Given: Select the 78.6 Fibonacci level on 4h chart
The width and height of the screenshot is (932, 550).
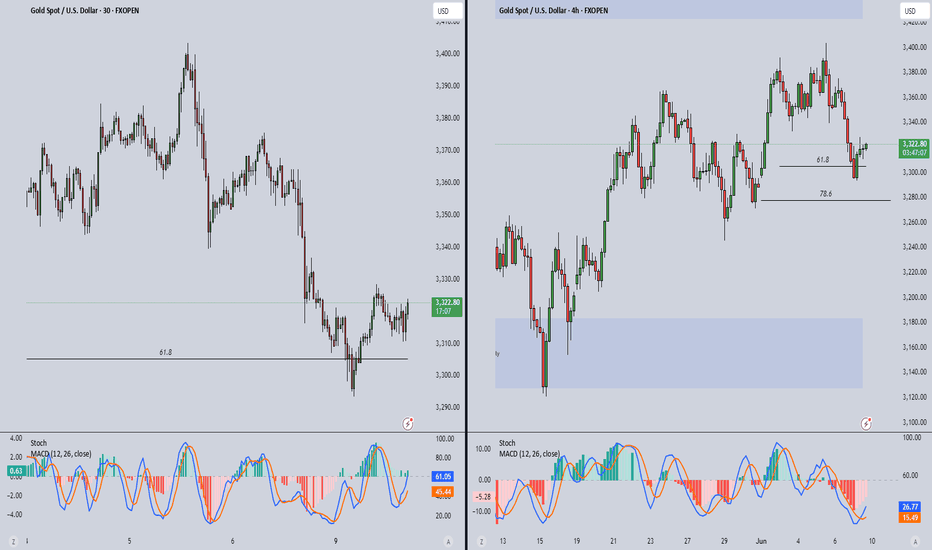Looking at the screenshot, I should pos(826,200).
